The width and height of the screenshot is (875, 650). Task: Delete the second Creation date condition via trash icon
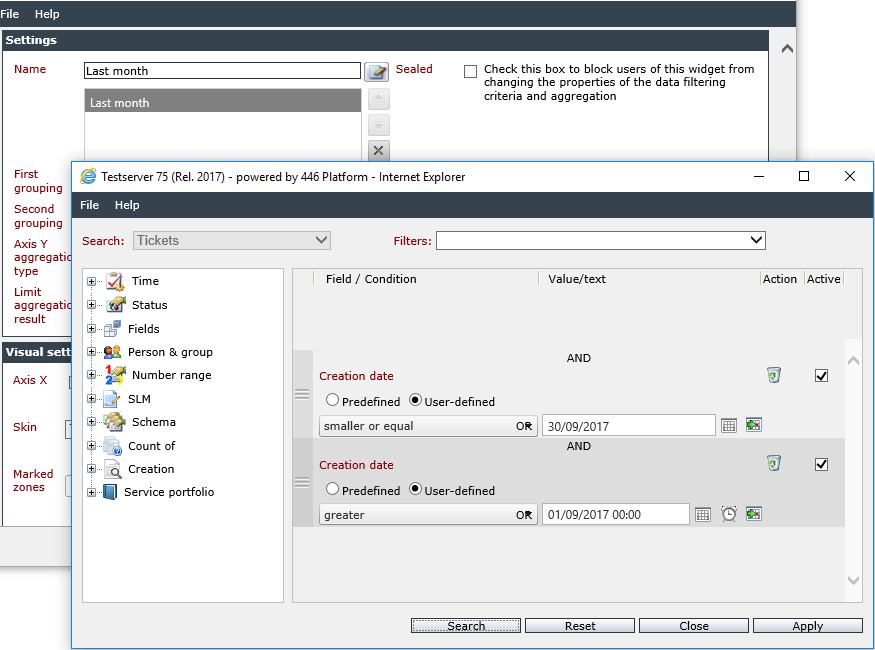pos(773,463)
